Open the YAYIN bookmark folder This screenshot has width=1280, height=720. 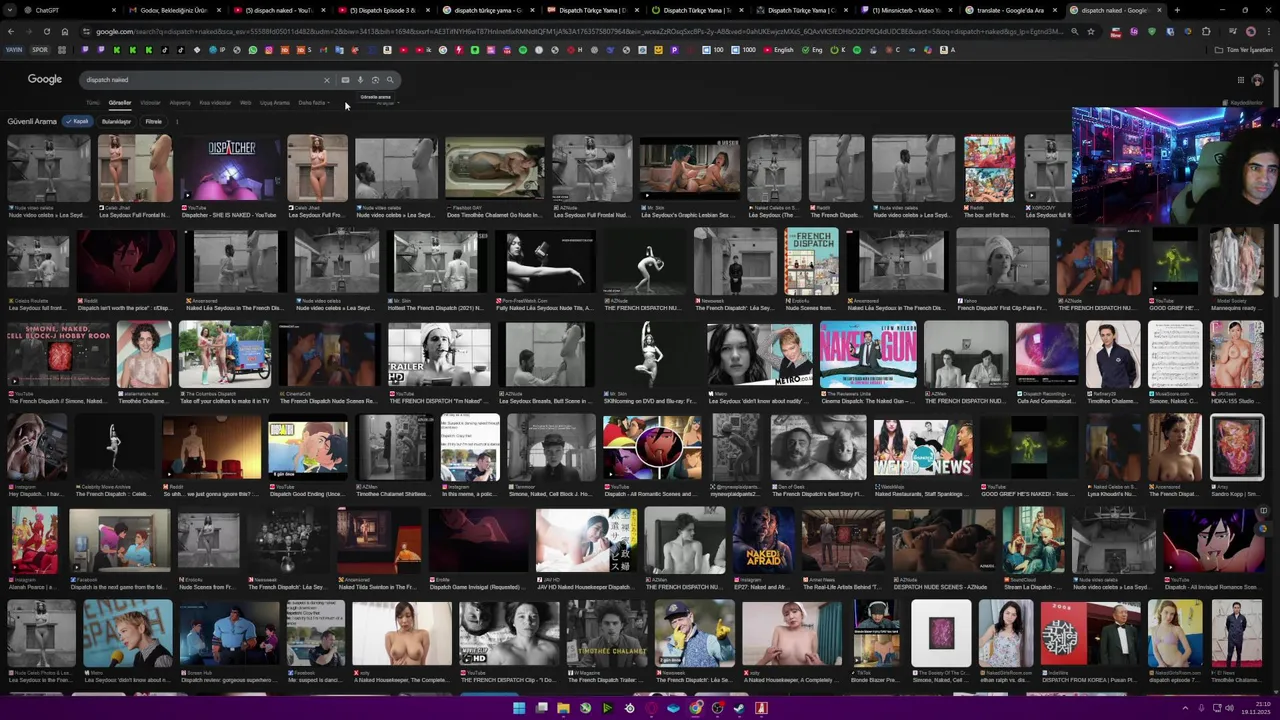pyautogui.click(x=14, y=50)
